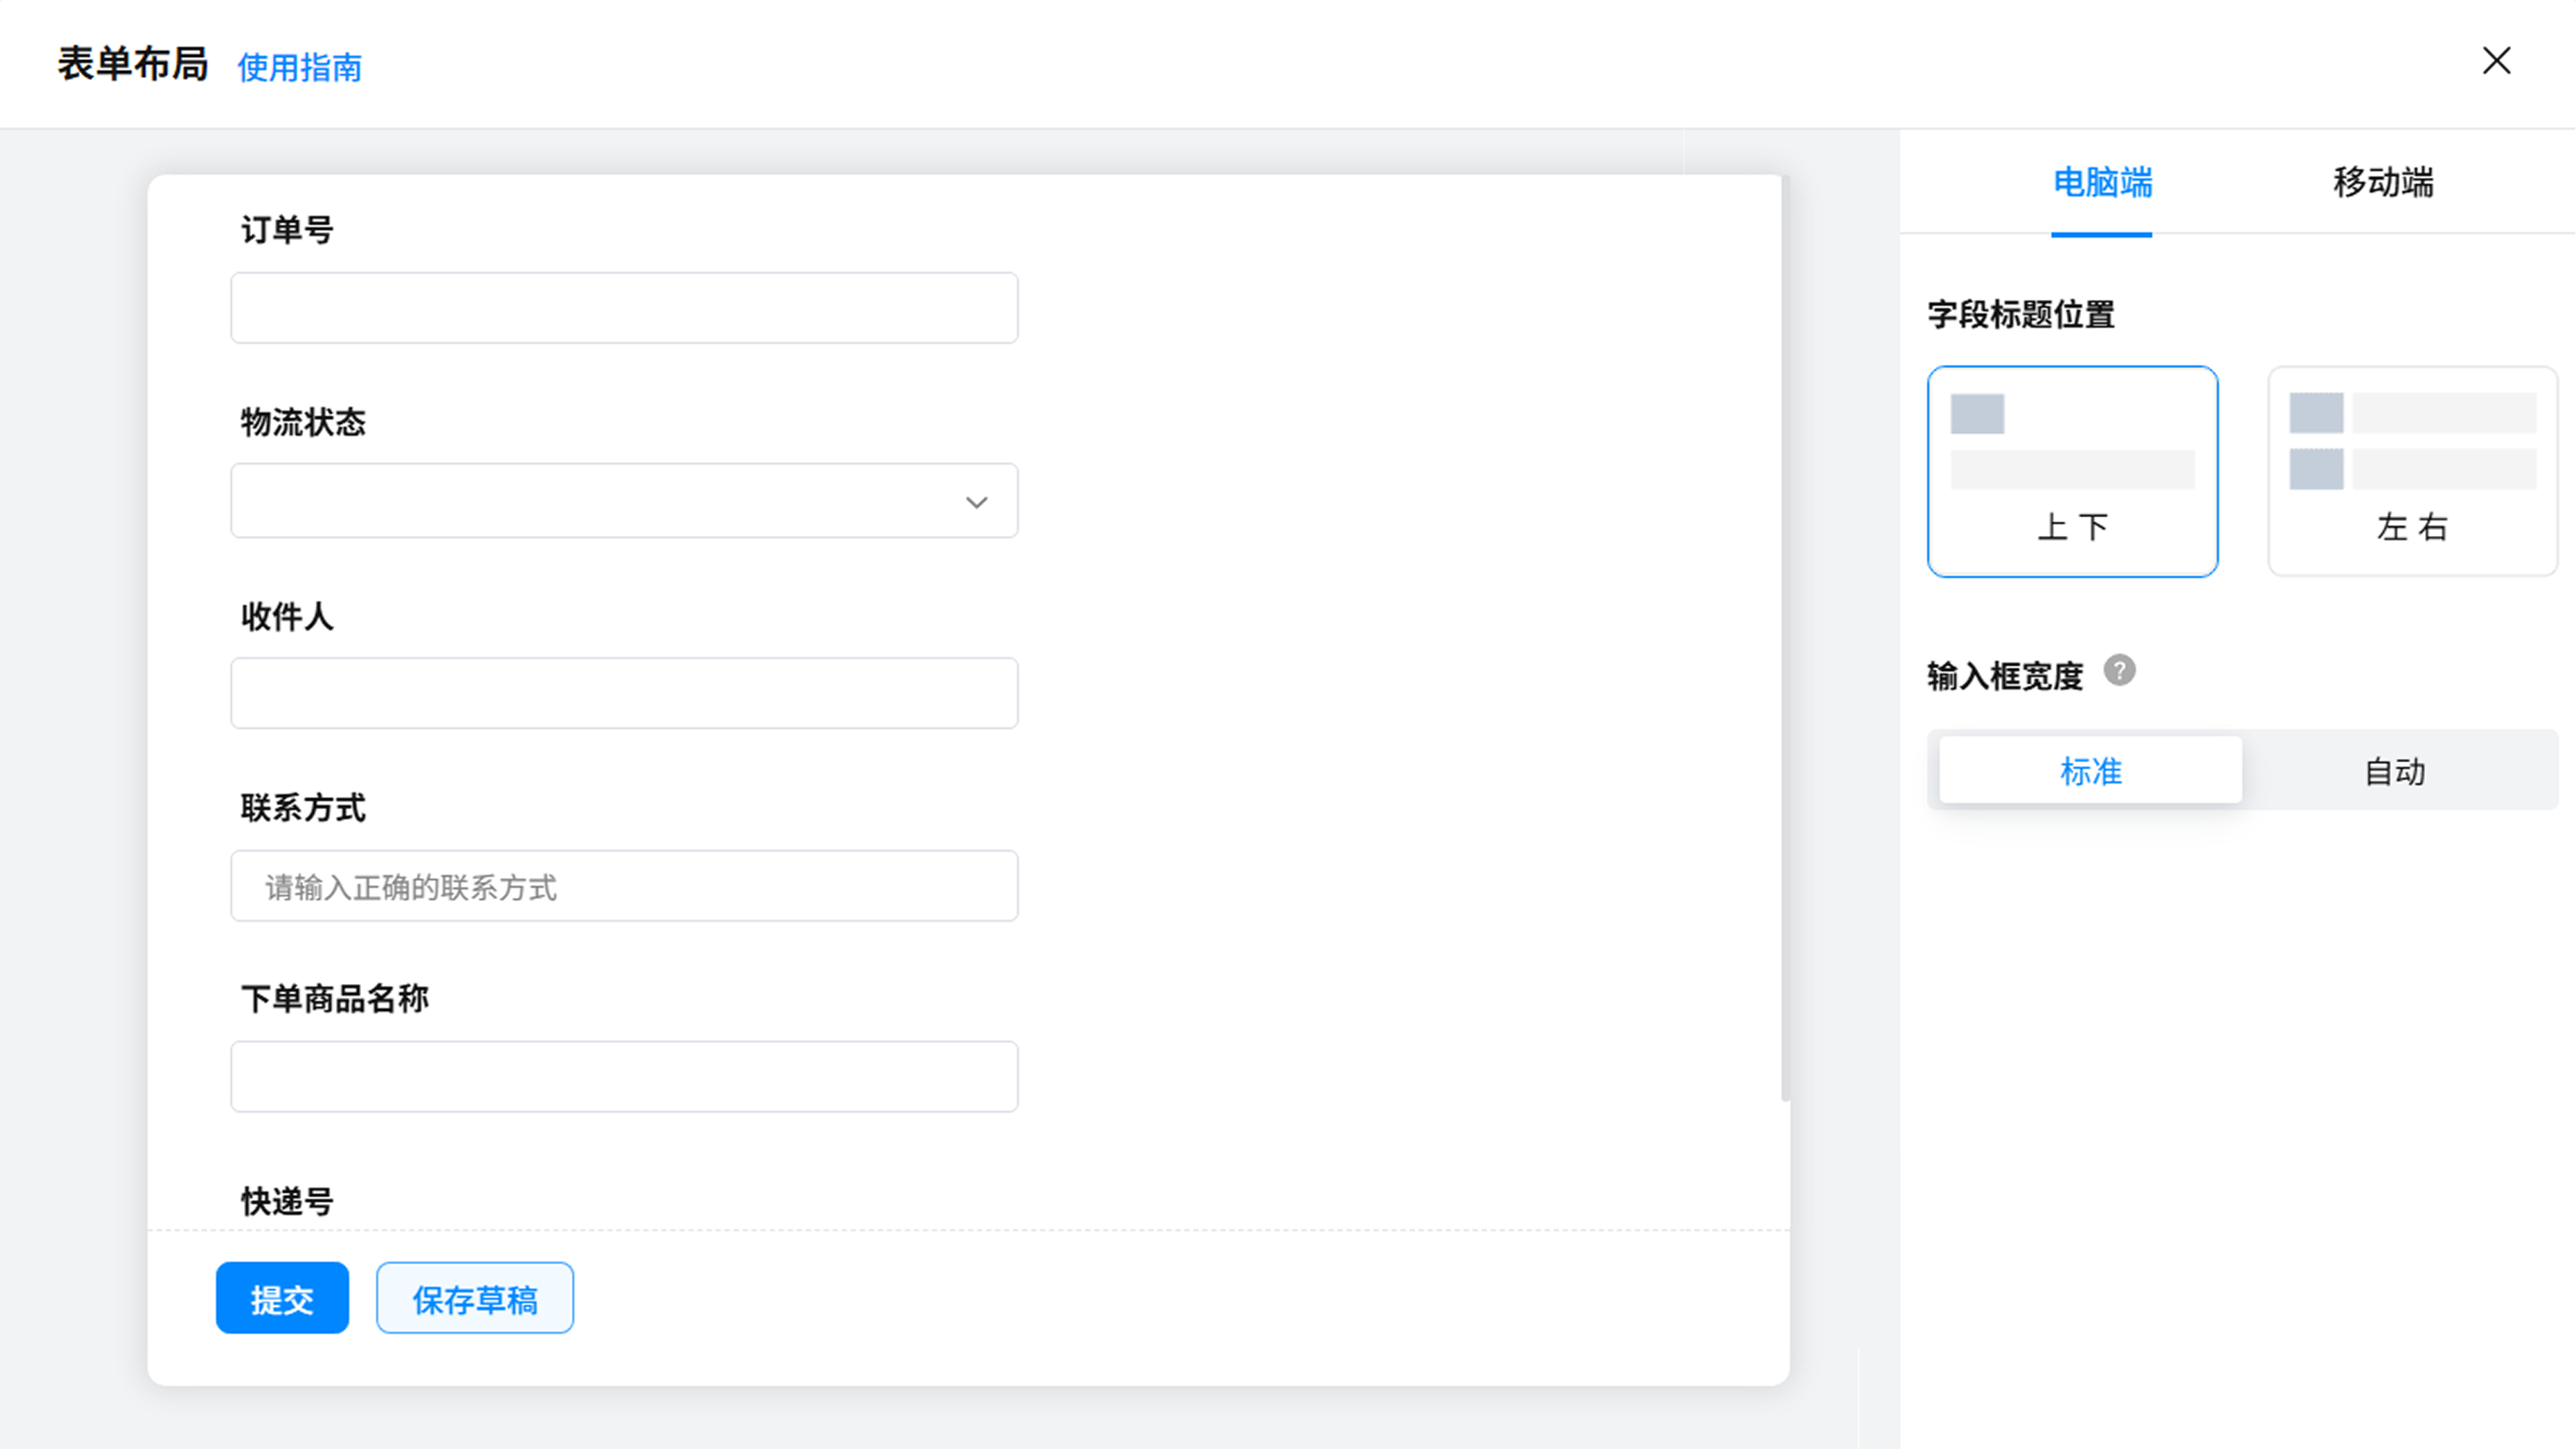The height and width of the screenshot is (1449, 2576).
Task: Close the 表单布局 dialog with the X icon
Action: [x=2496, y=61]
